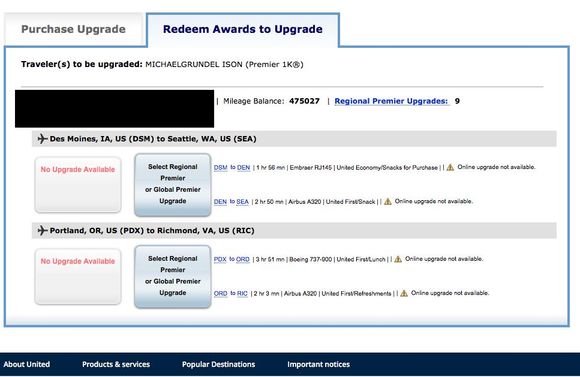
Task: Click the mileage balance value 475027
Action: 304,101
